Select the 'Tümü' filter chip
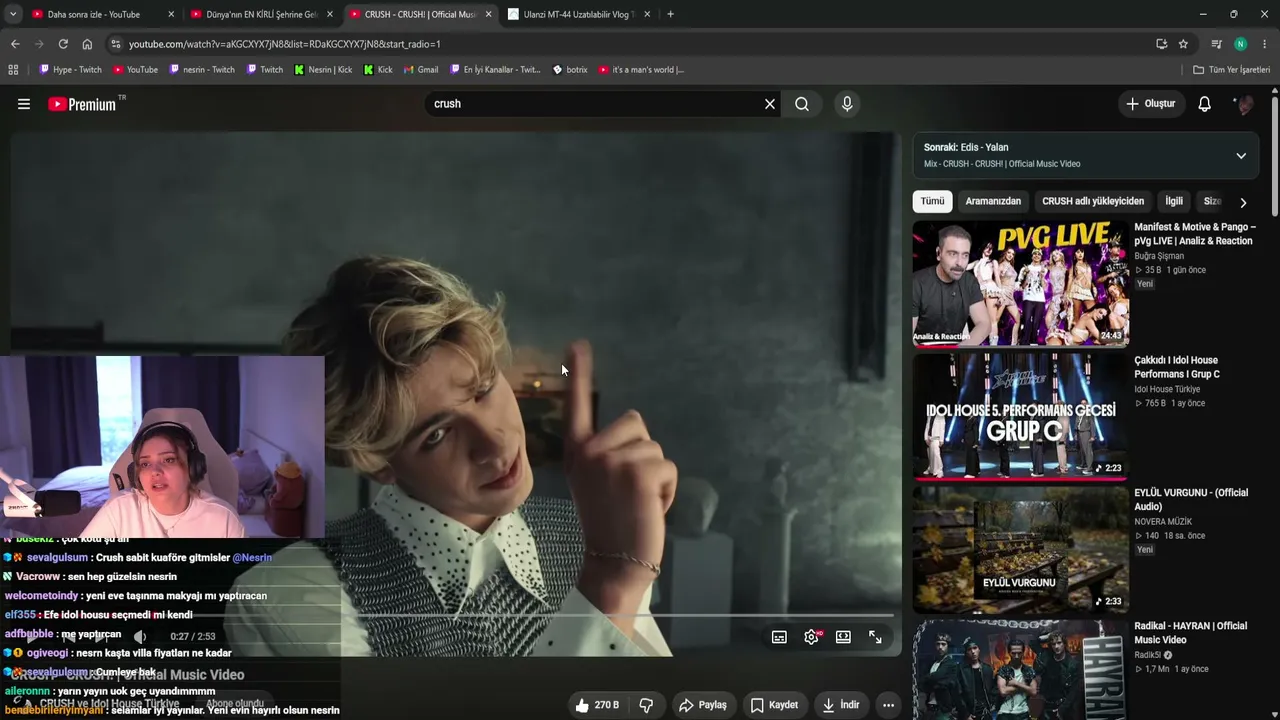Image resolution: width=1280 pixels, height=720 pixels. [x=932, y=201]
